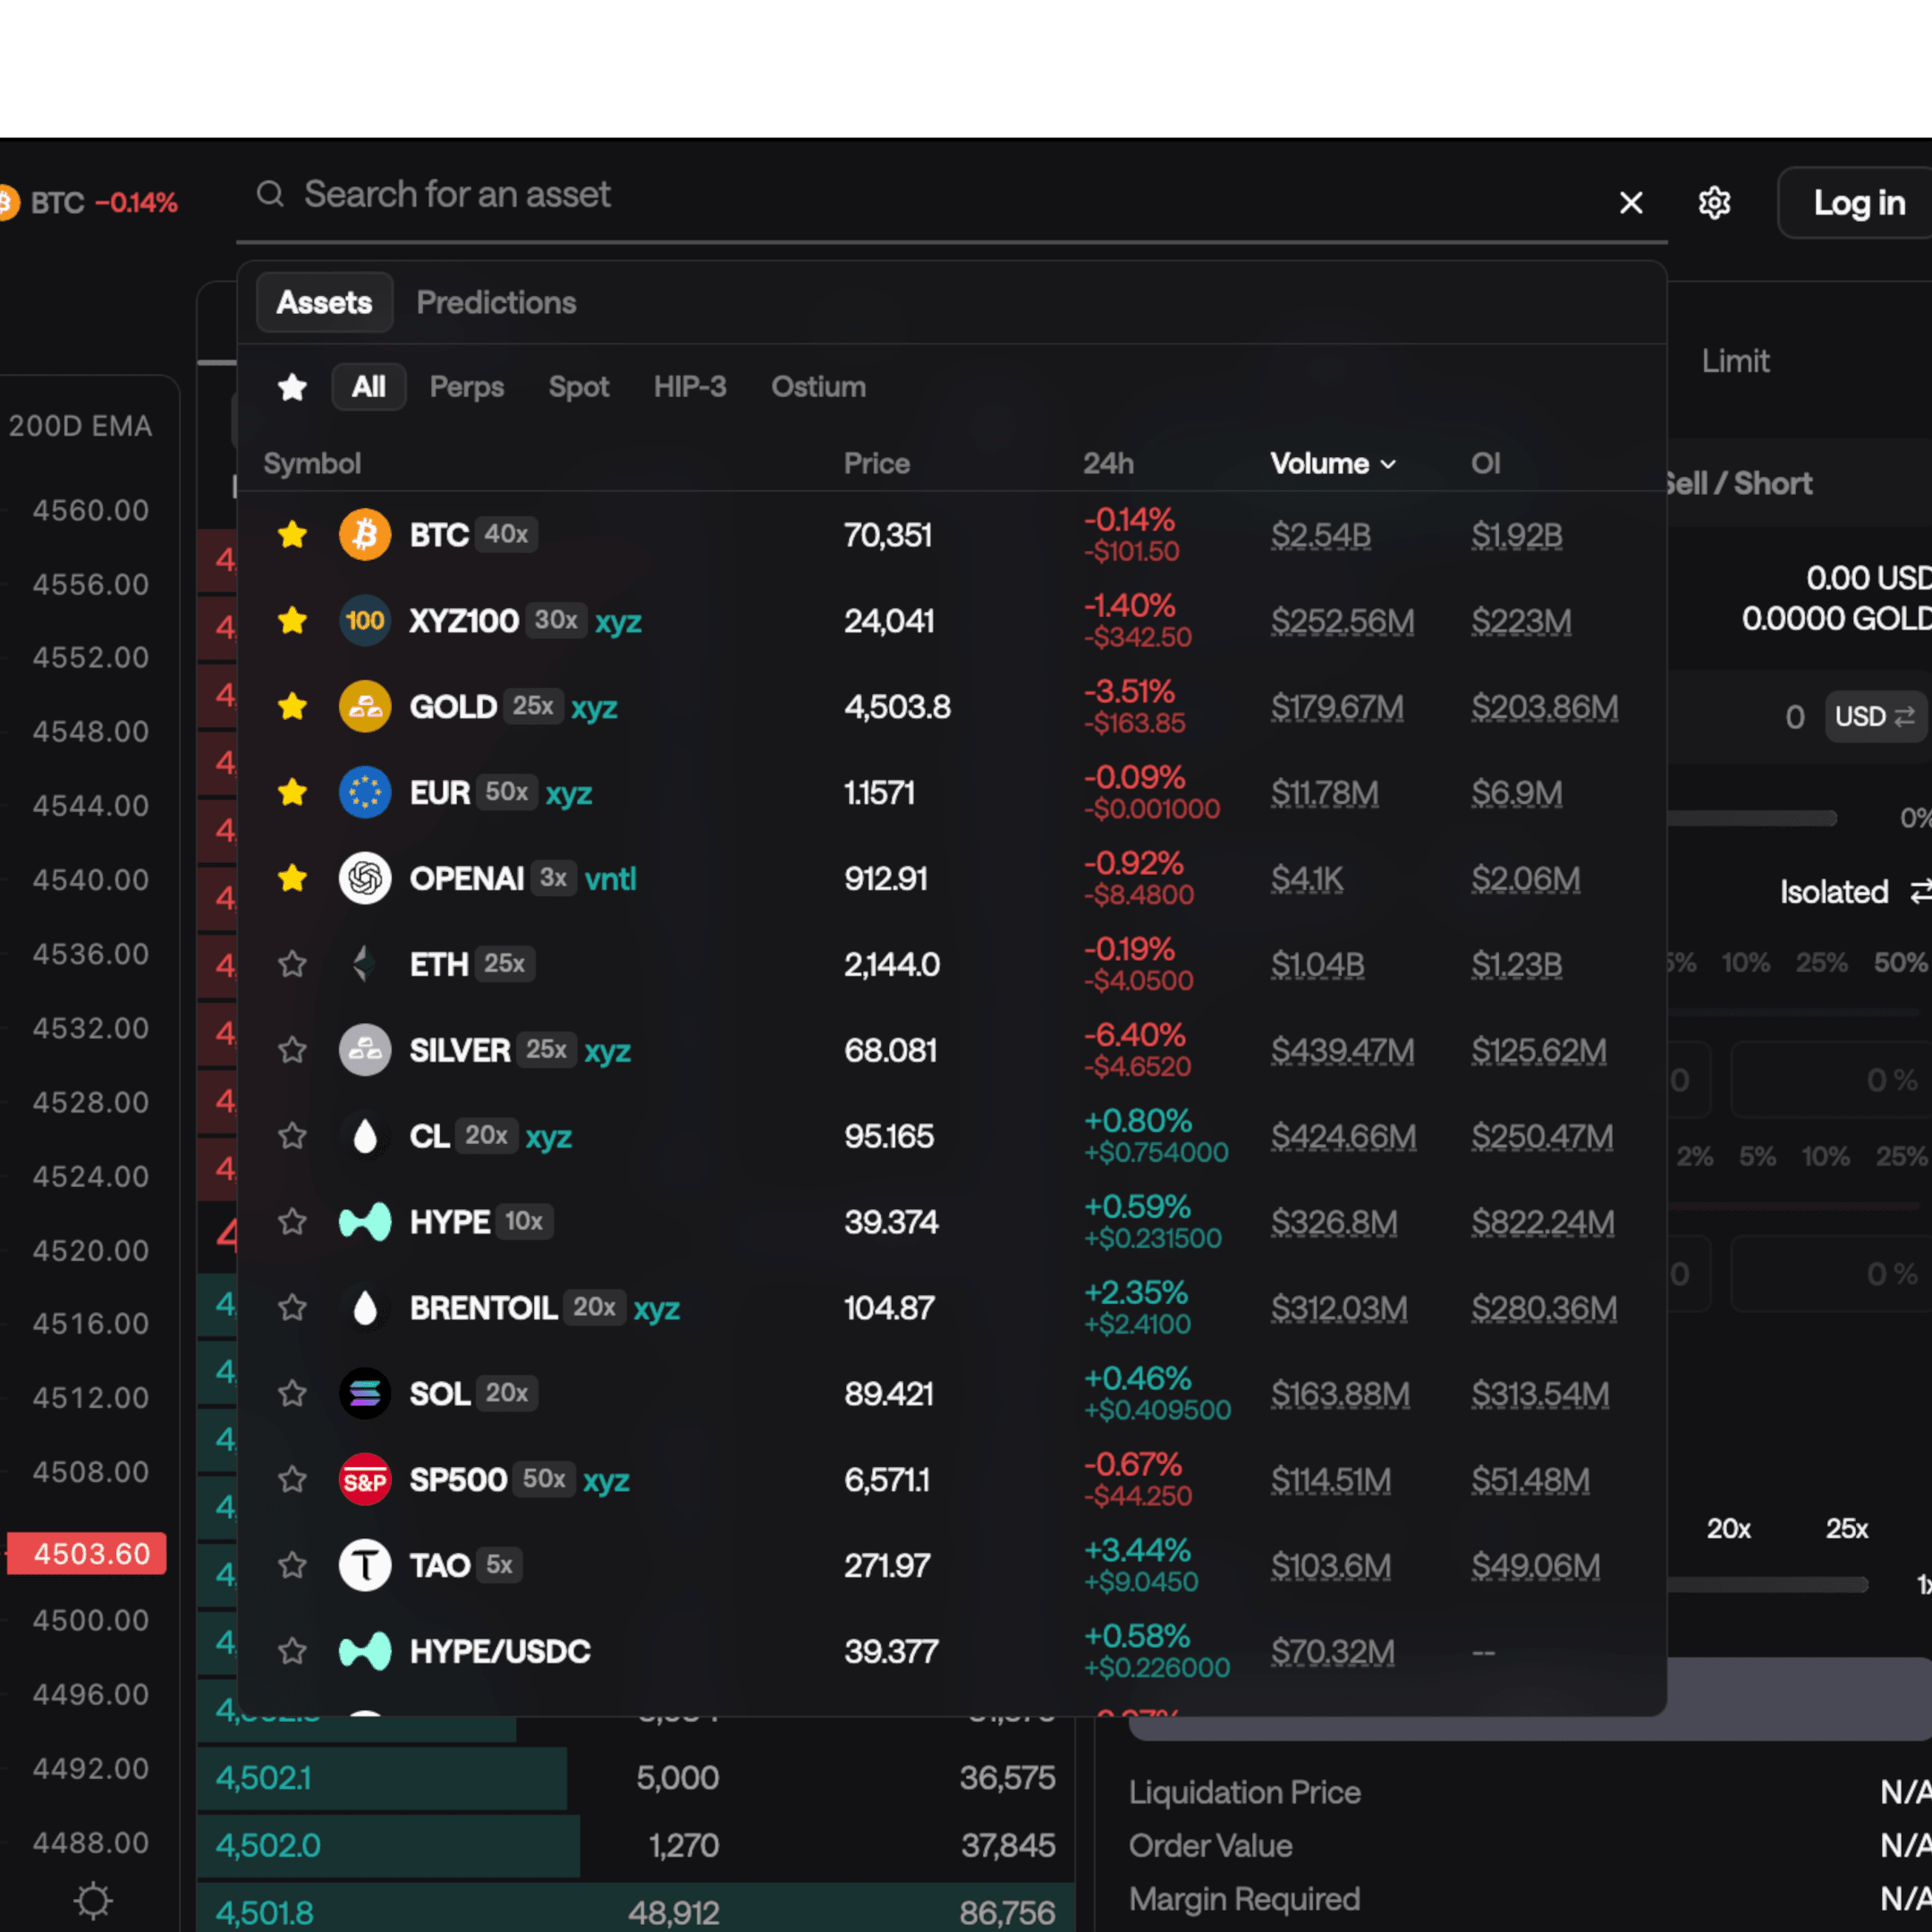Click the Bitcoin coin icon in BTC row
This screenshot has width=1932, height=1932.
[x=365, y=535]
